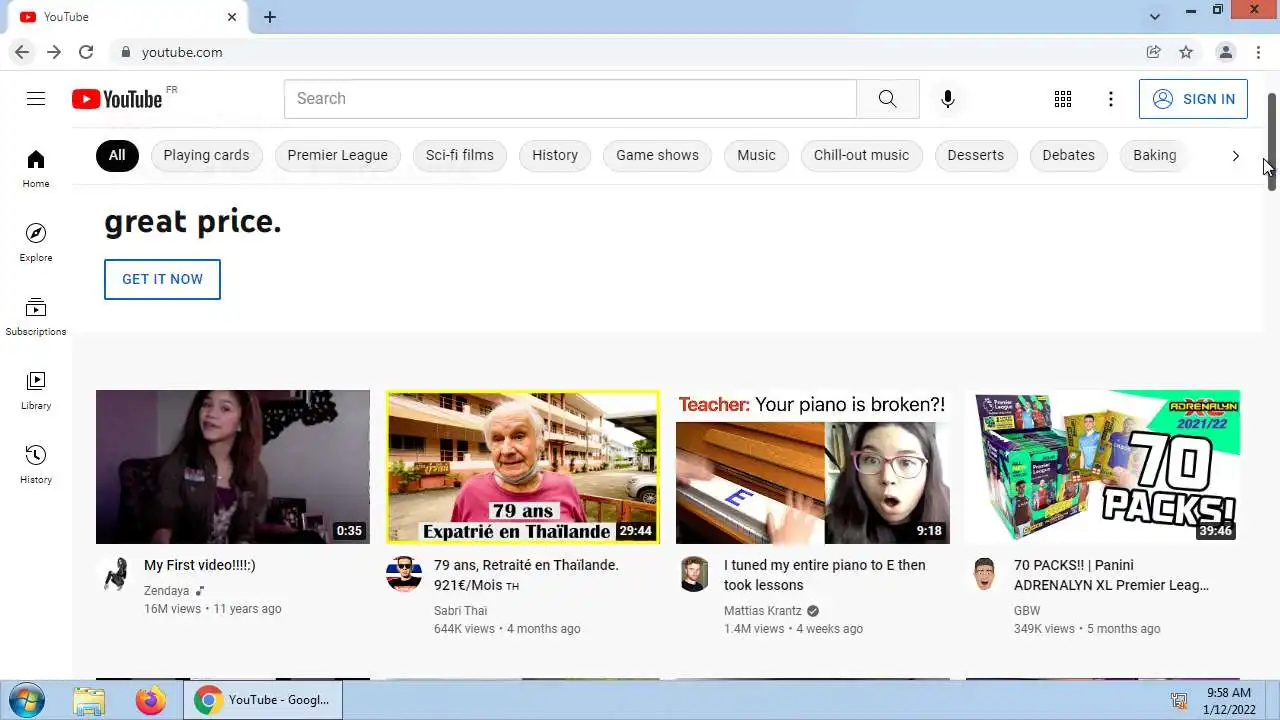The width and height of the screenshot is (1280, 720).
Task: Launch Firefox from taskbar
Action: click(x=151, y=700)
